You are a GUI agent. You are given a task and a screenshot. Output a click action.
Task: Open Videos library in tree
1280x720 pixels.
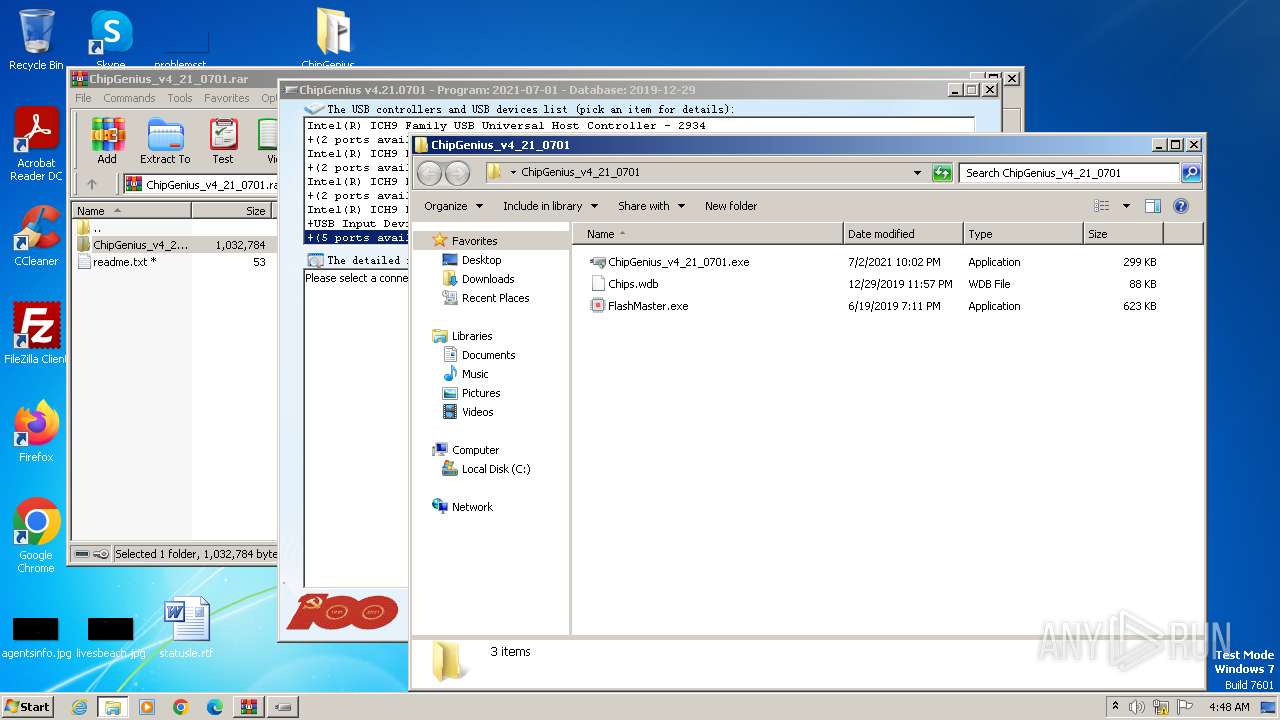tap(467, 412)
